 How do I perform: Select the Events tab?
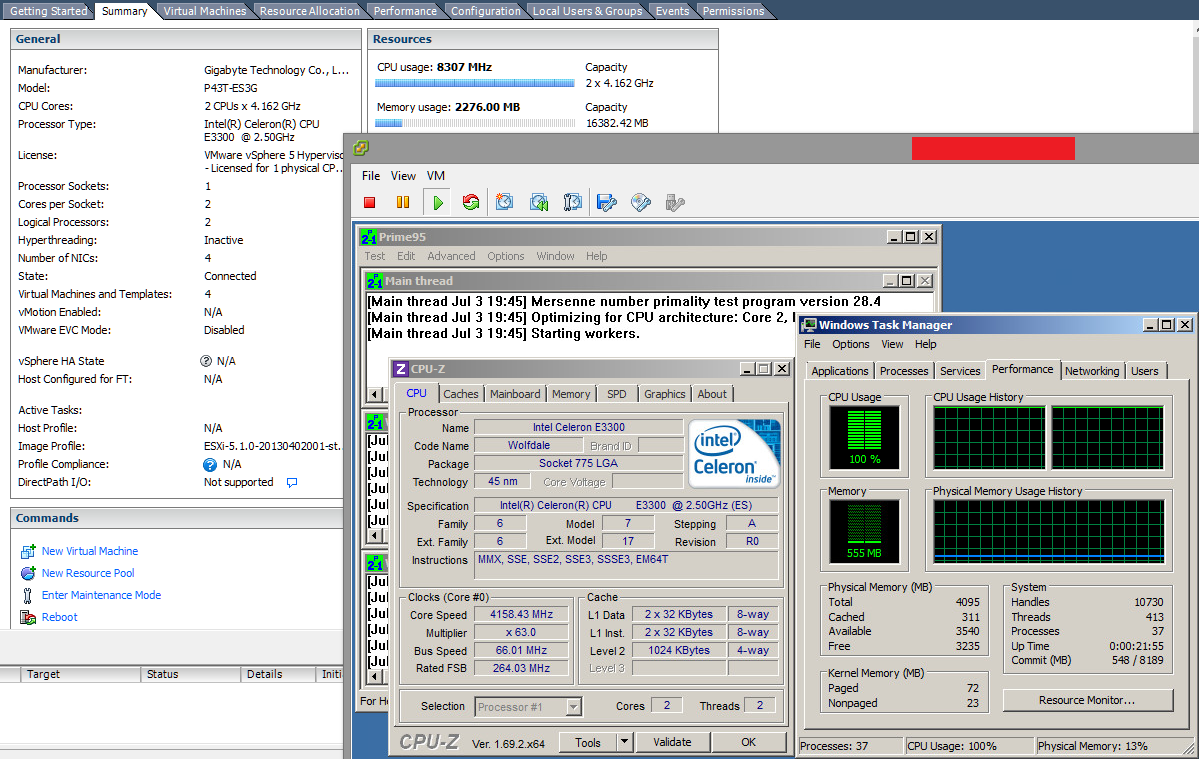pyautogui.click(x=672, y=11)
